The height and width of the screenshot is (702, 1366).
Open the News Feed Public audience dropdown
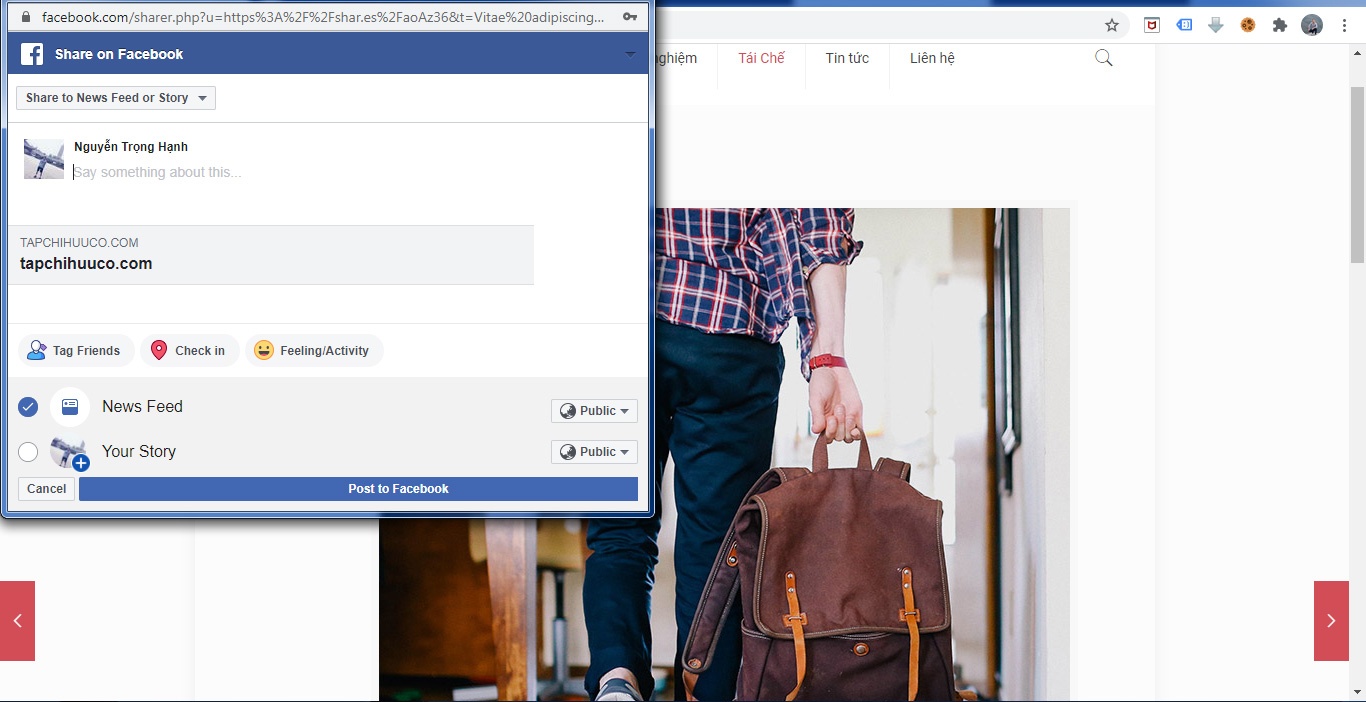594,411
